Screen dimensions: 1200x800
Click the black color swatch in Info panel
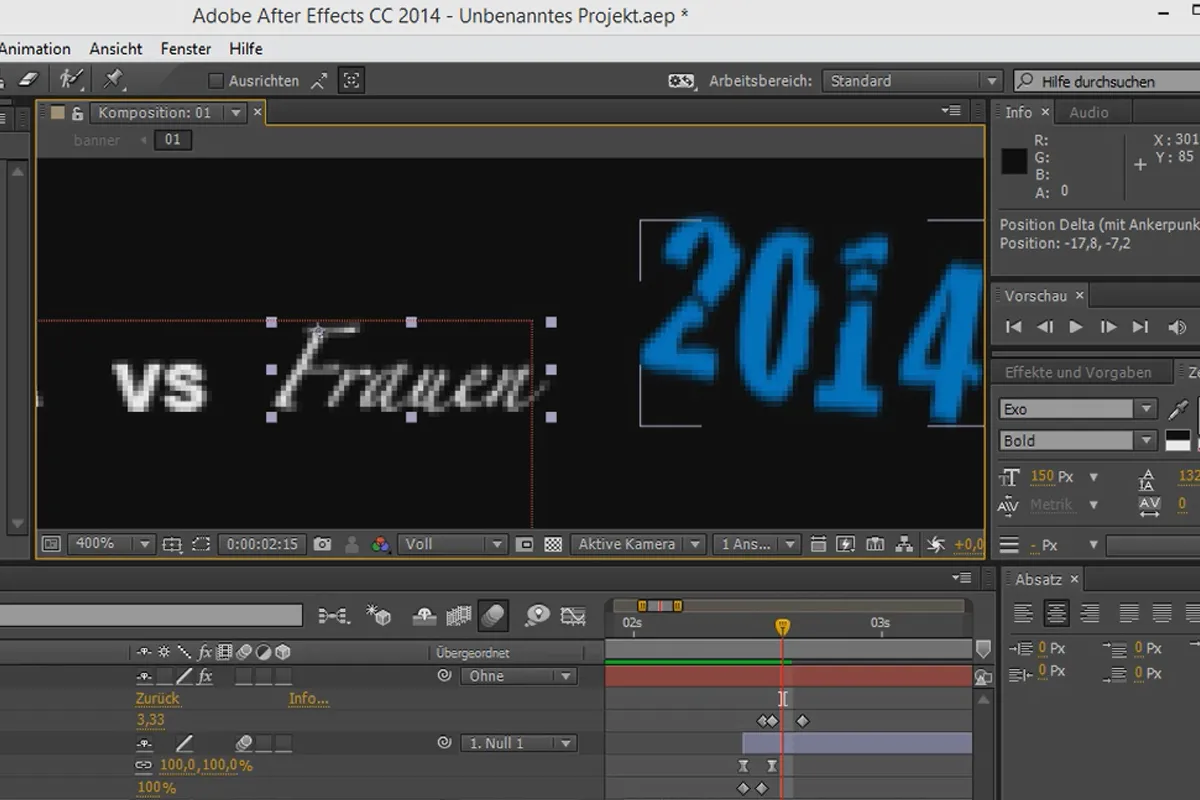point(1015,160)
